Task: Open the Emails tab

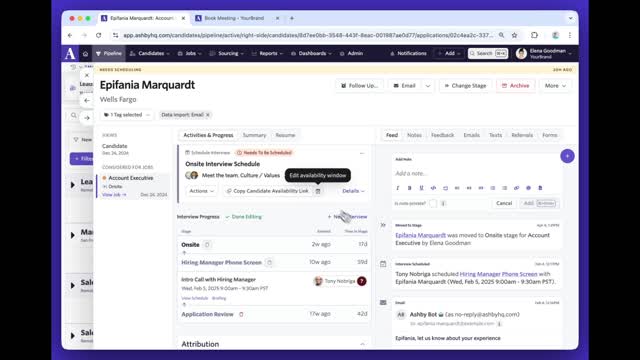Action: click(471, 135)
